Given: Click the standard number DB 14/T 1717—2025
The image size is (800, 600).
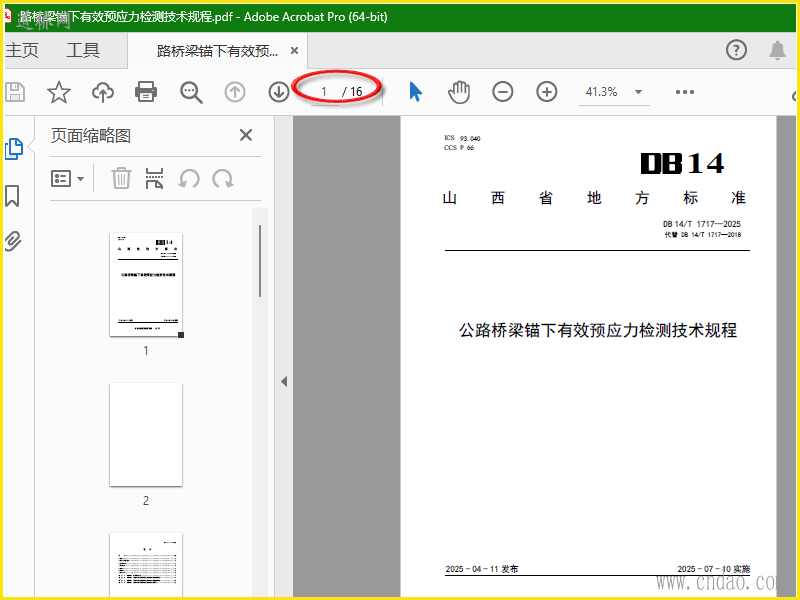Looking at the screenshot, I should [x=702, y=224].
